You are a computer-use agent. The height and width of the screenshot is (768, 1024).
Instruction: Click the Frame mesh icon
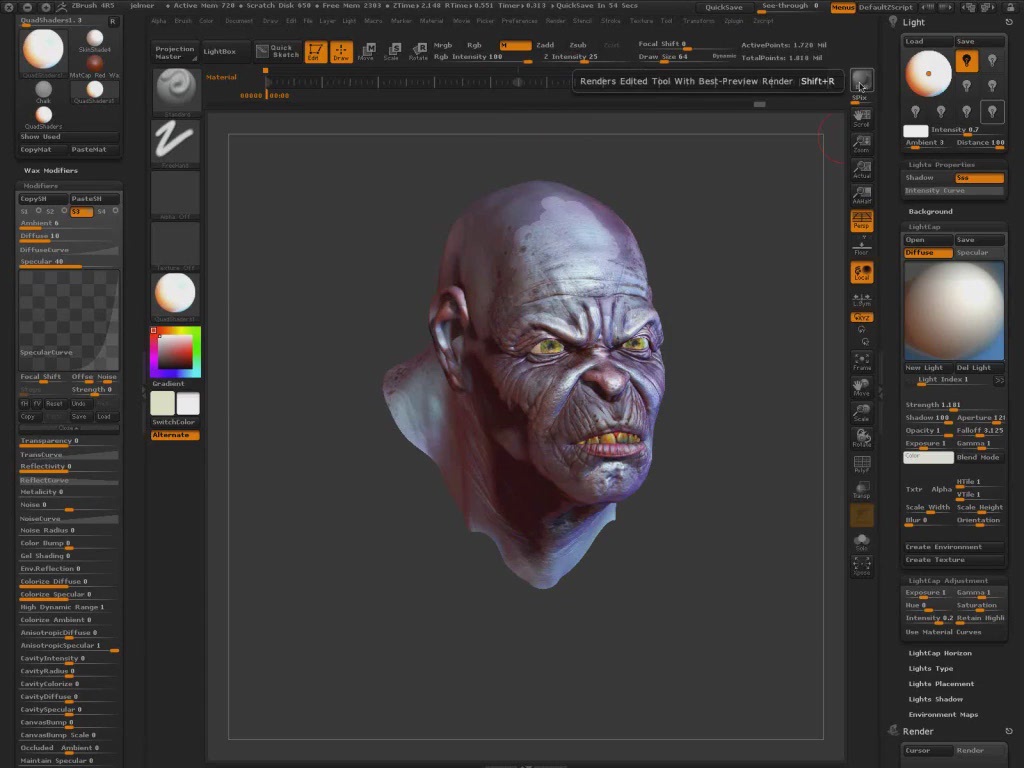coord(861,362)
